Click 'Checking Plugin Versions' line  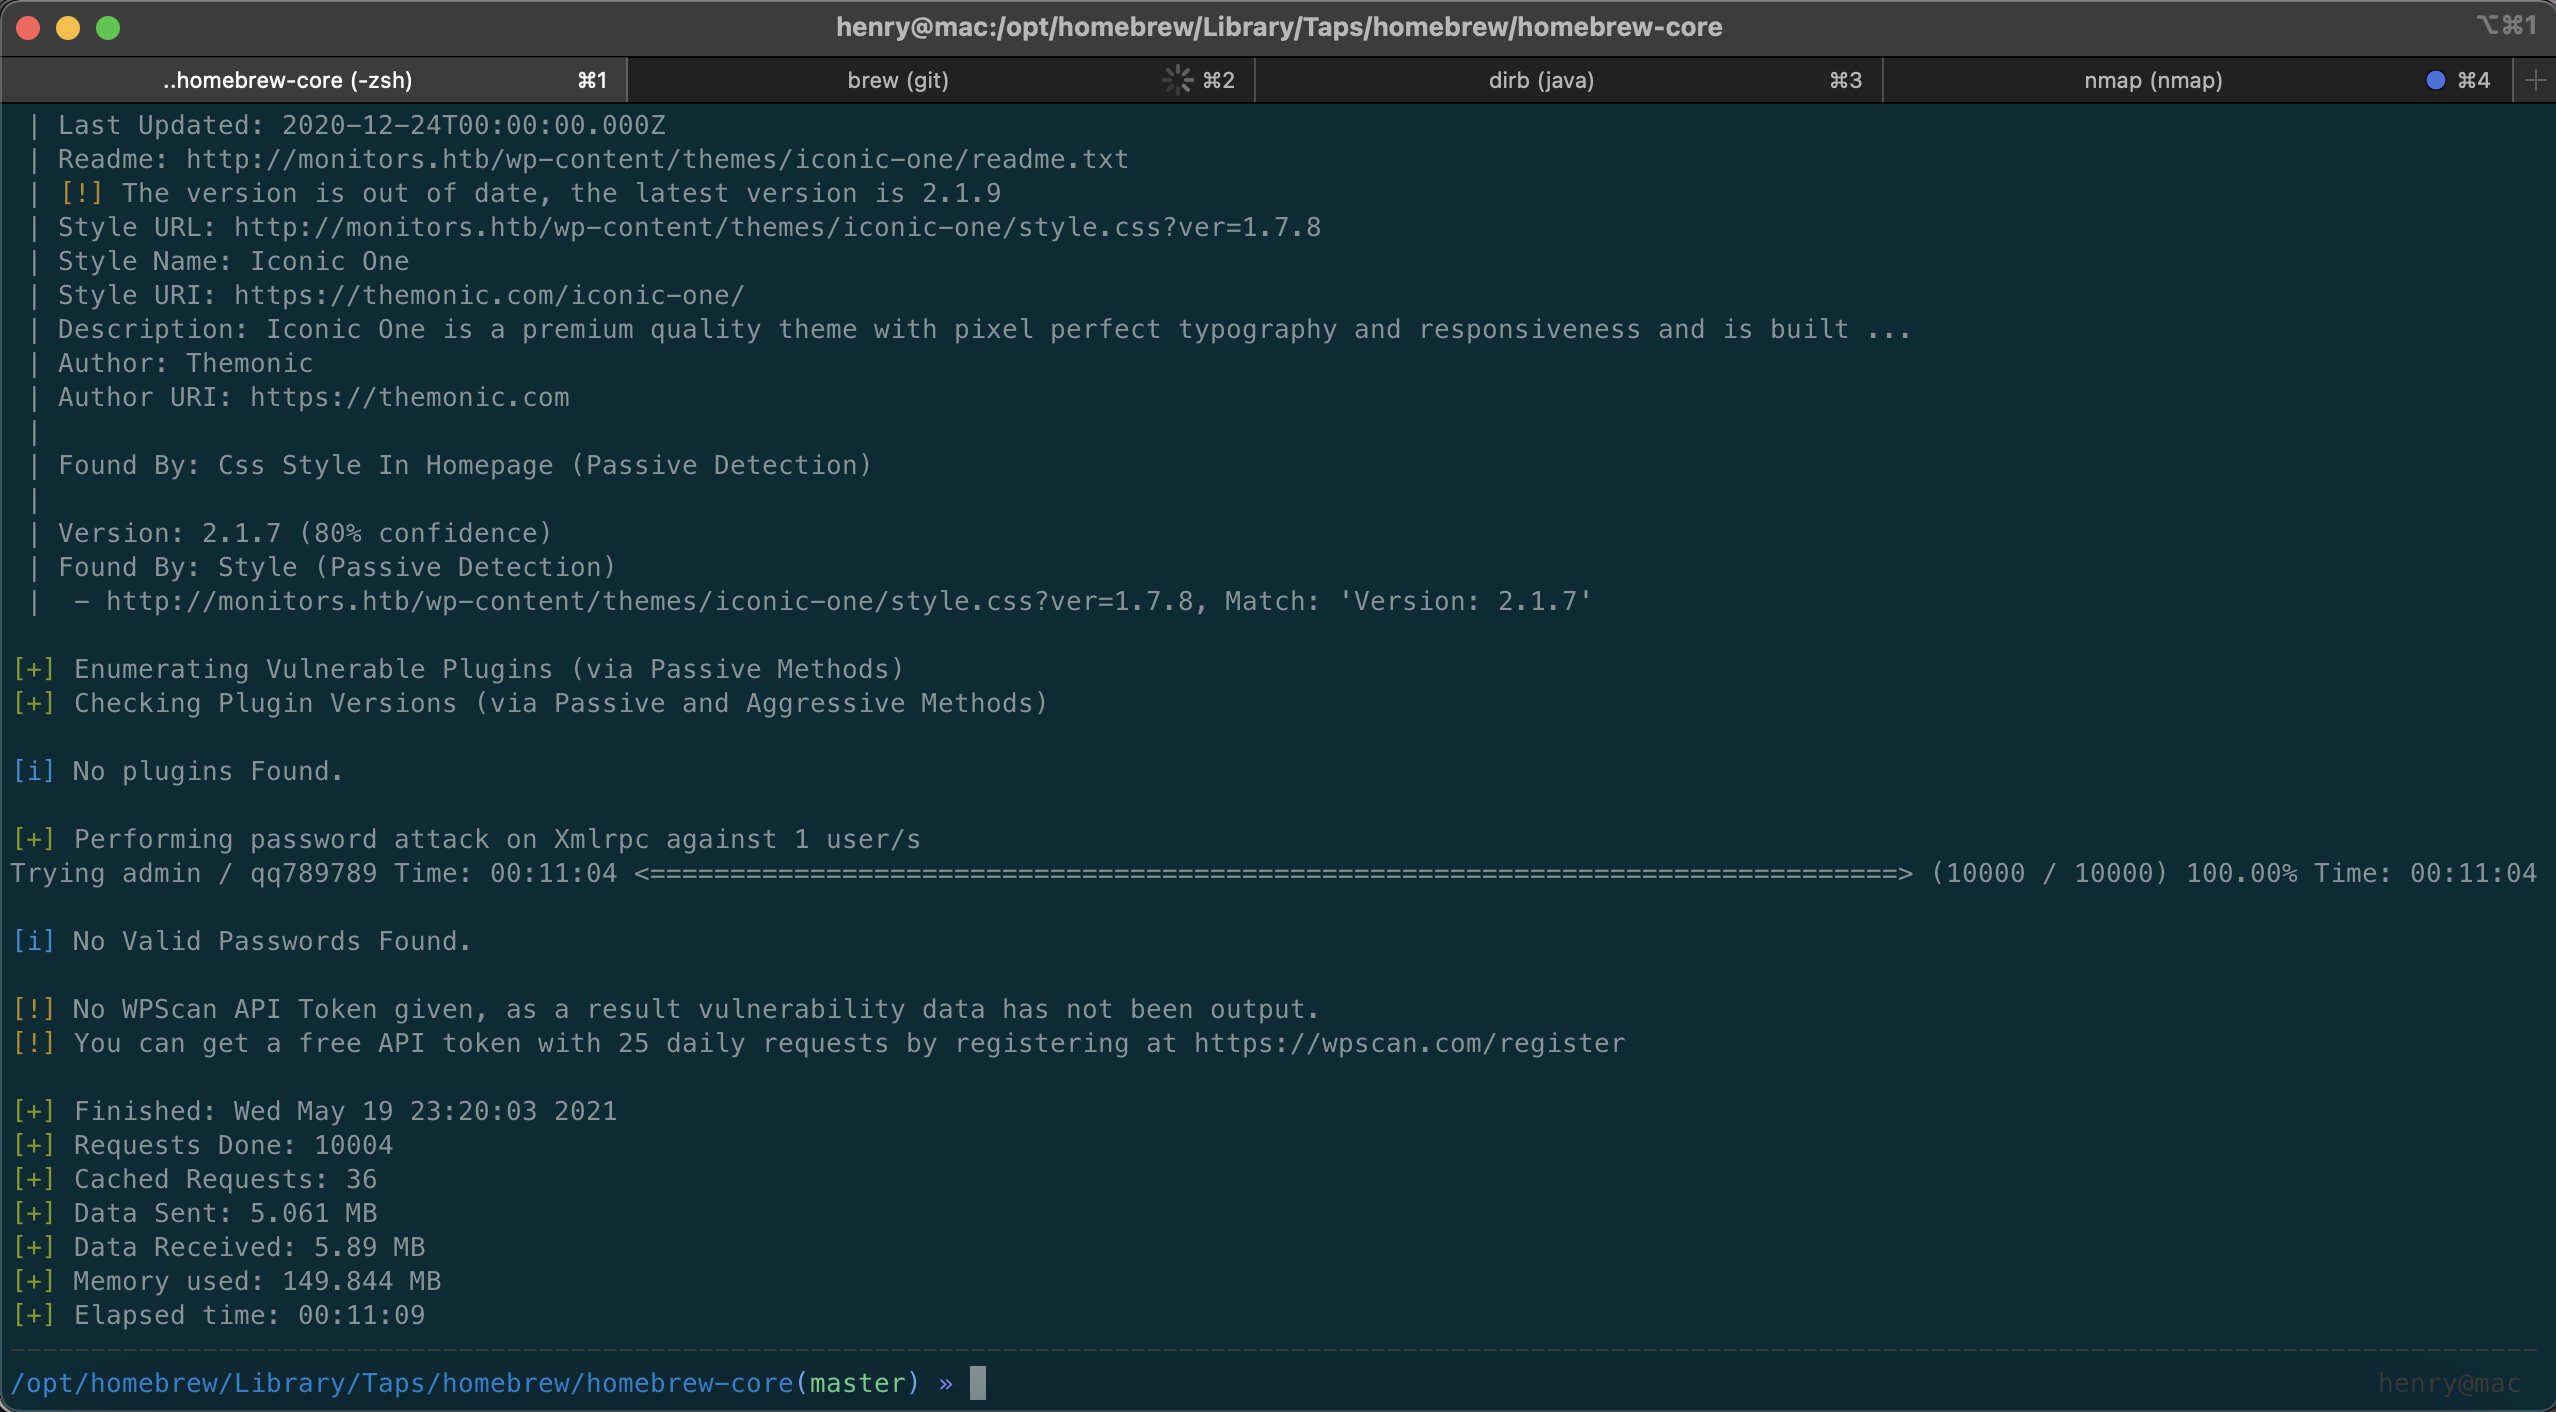561,703
